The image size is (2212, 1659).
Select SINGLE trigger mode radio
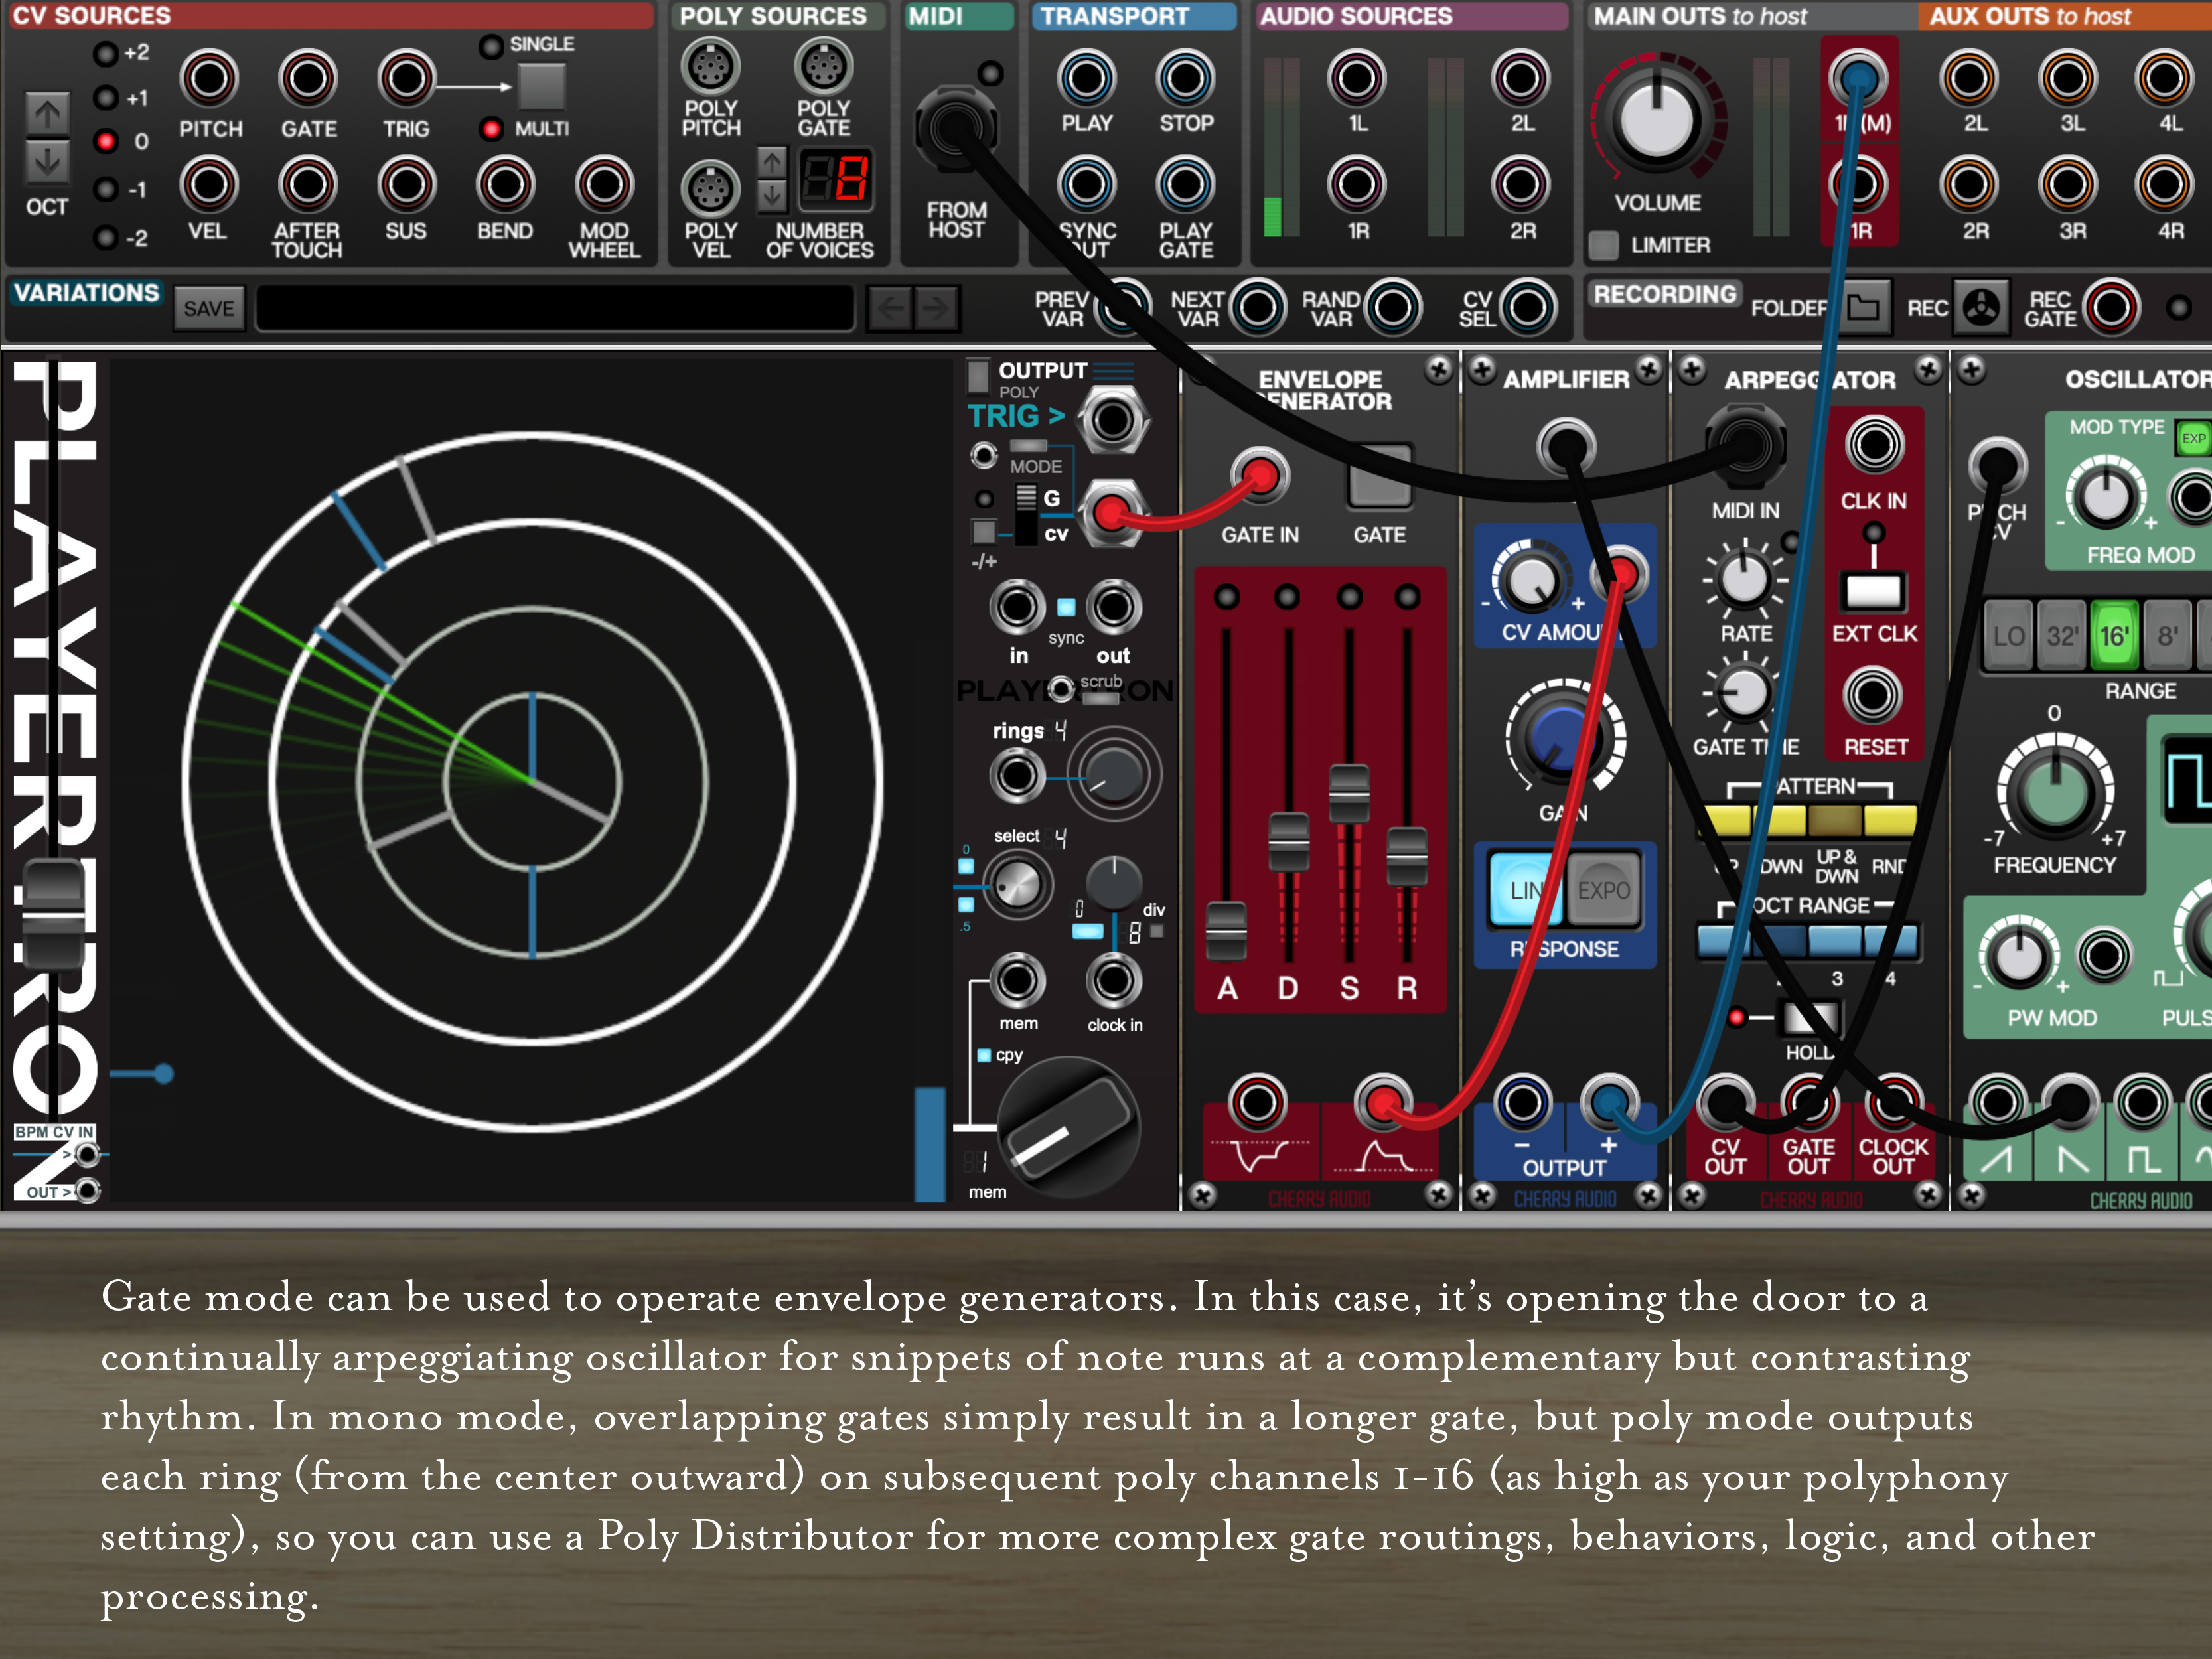[490, 46]
